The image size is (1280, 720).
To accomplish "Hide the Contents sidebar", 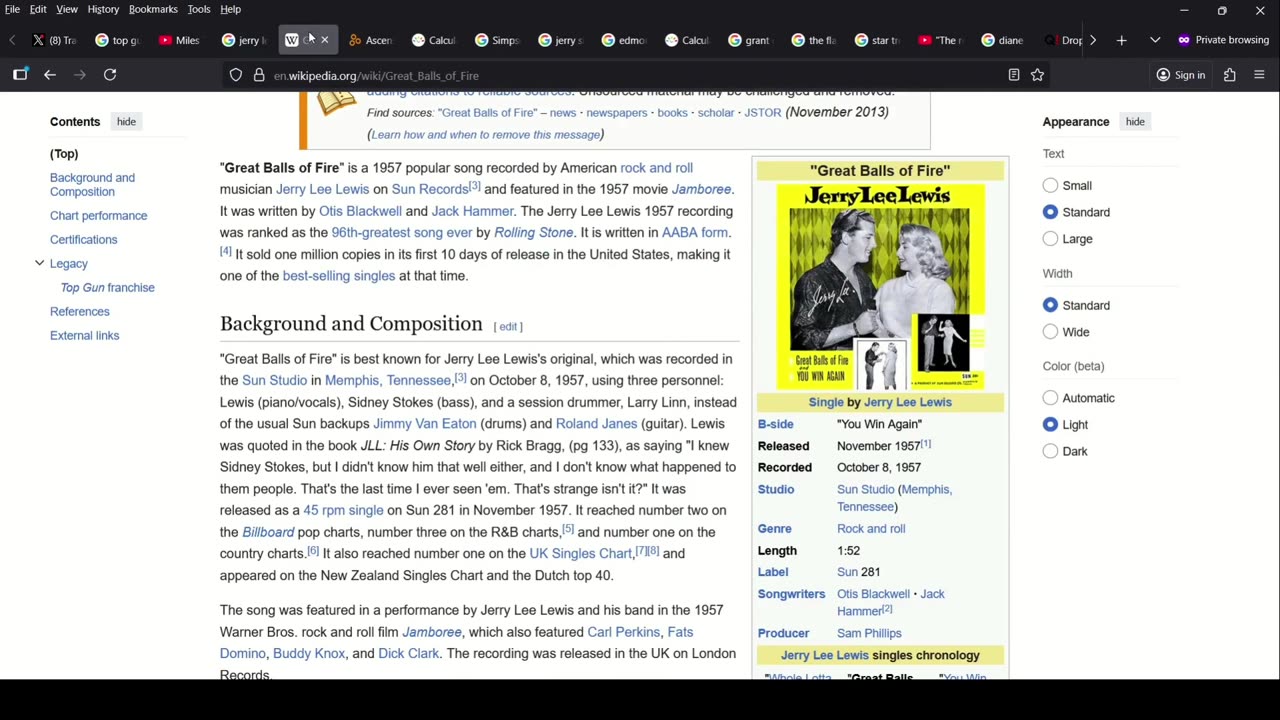I will 126,122.
